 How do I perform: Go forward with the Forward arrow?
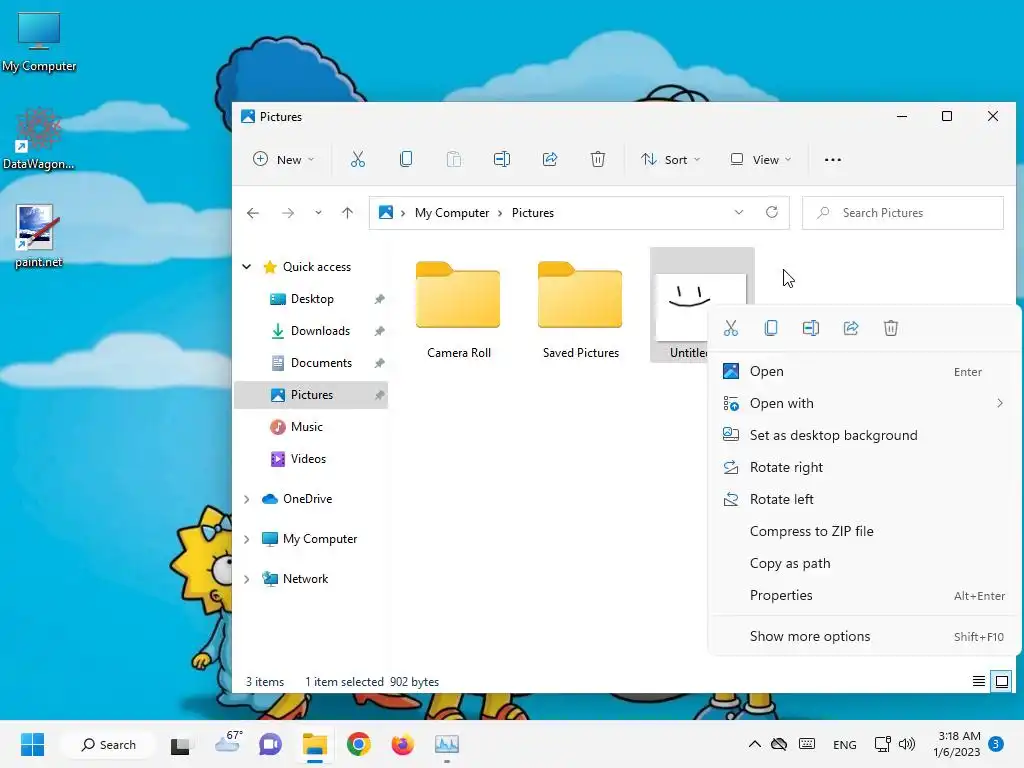pos(288,213)
